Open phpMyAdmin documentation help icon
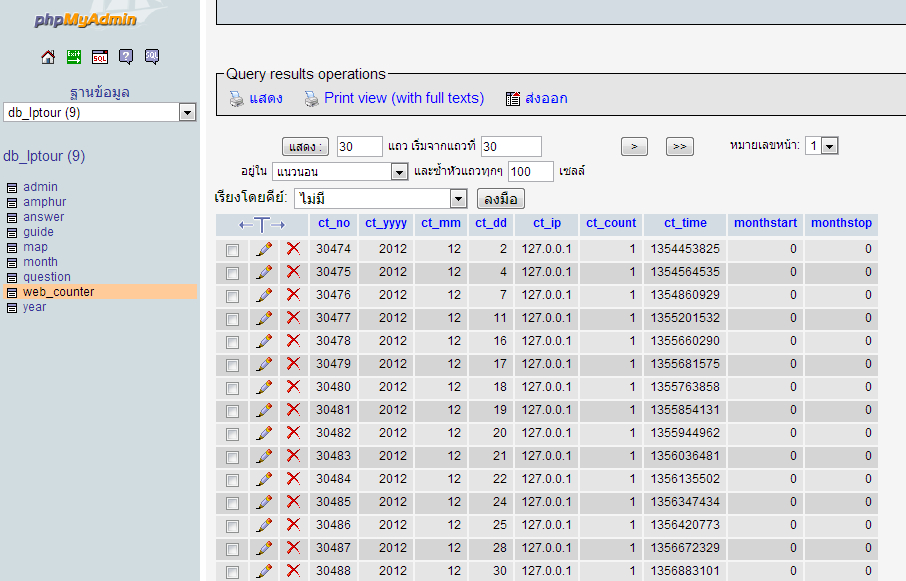 point(126,57)
